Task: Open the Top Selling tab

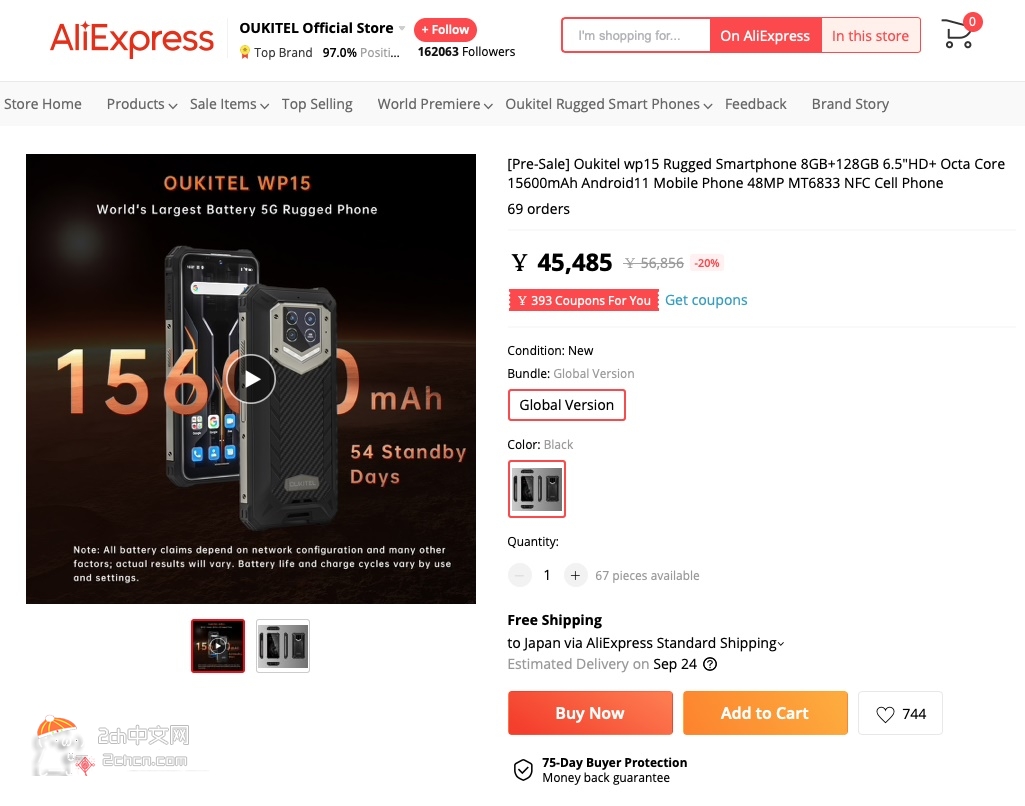Action: coord(317,104)
